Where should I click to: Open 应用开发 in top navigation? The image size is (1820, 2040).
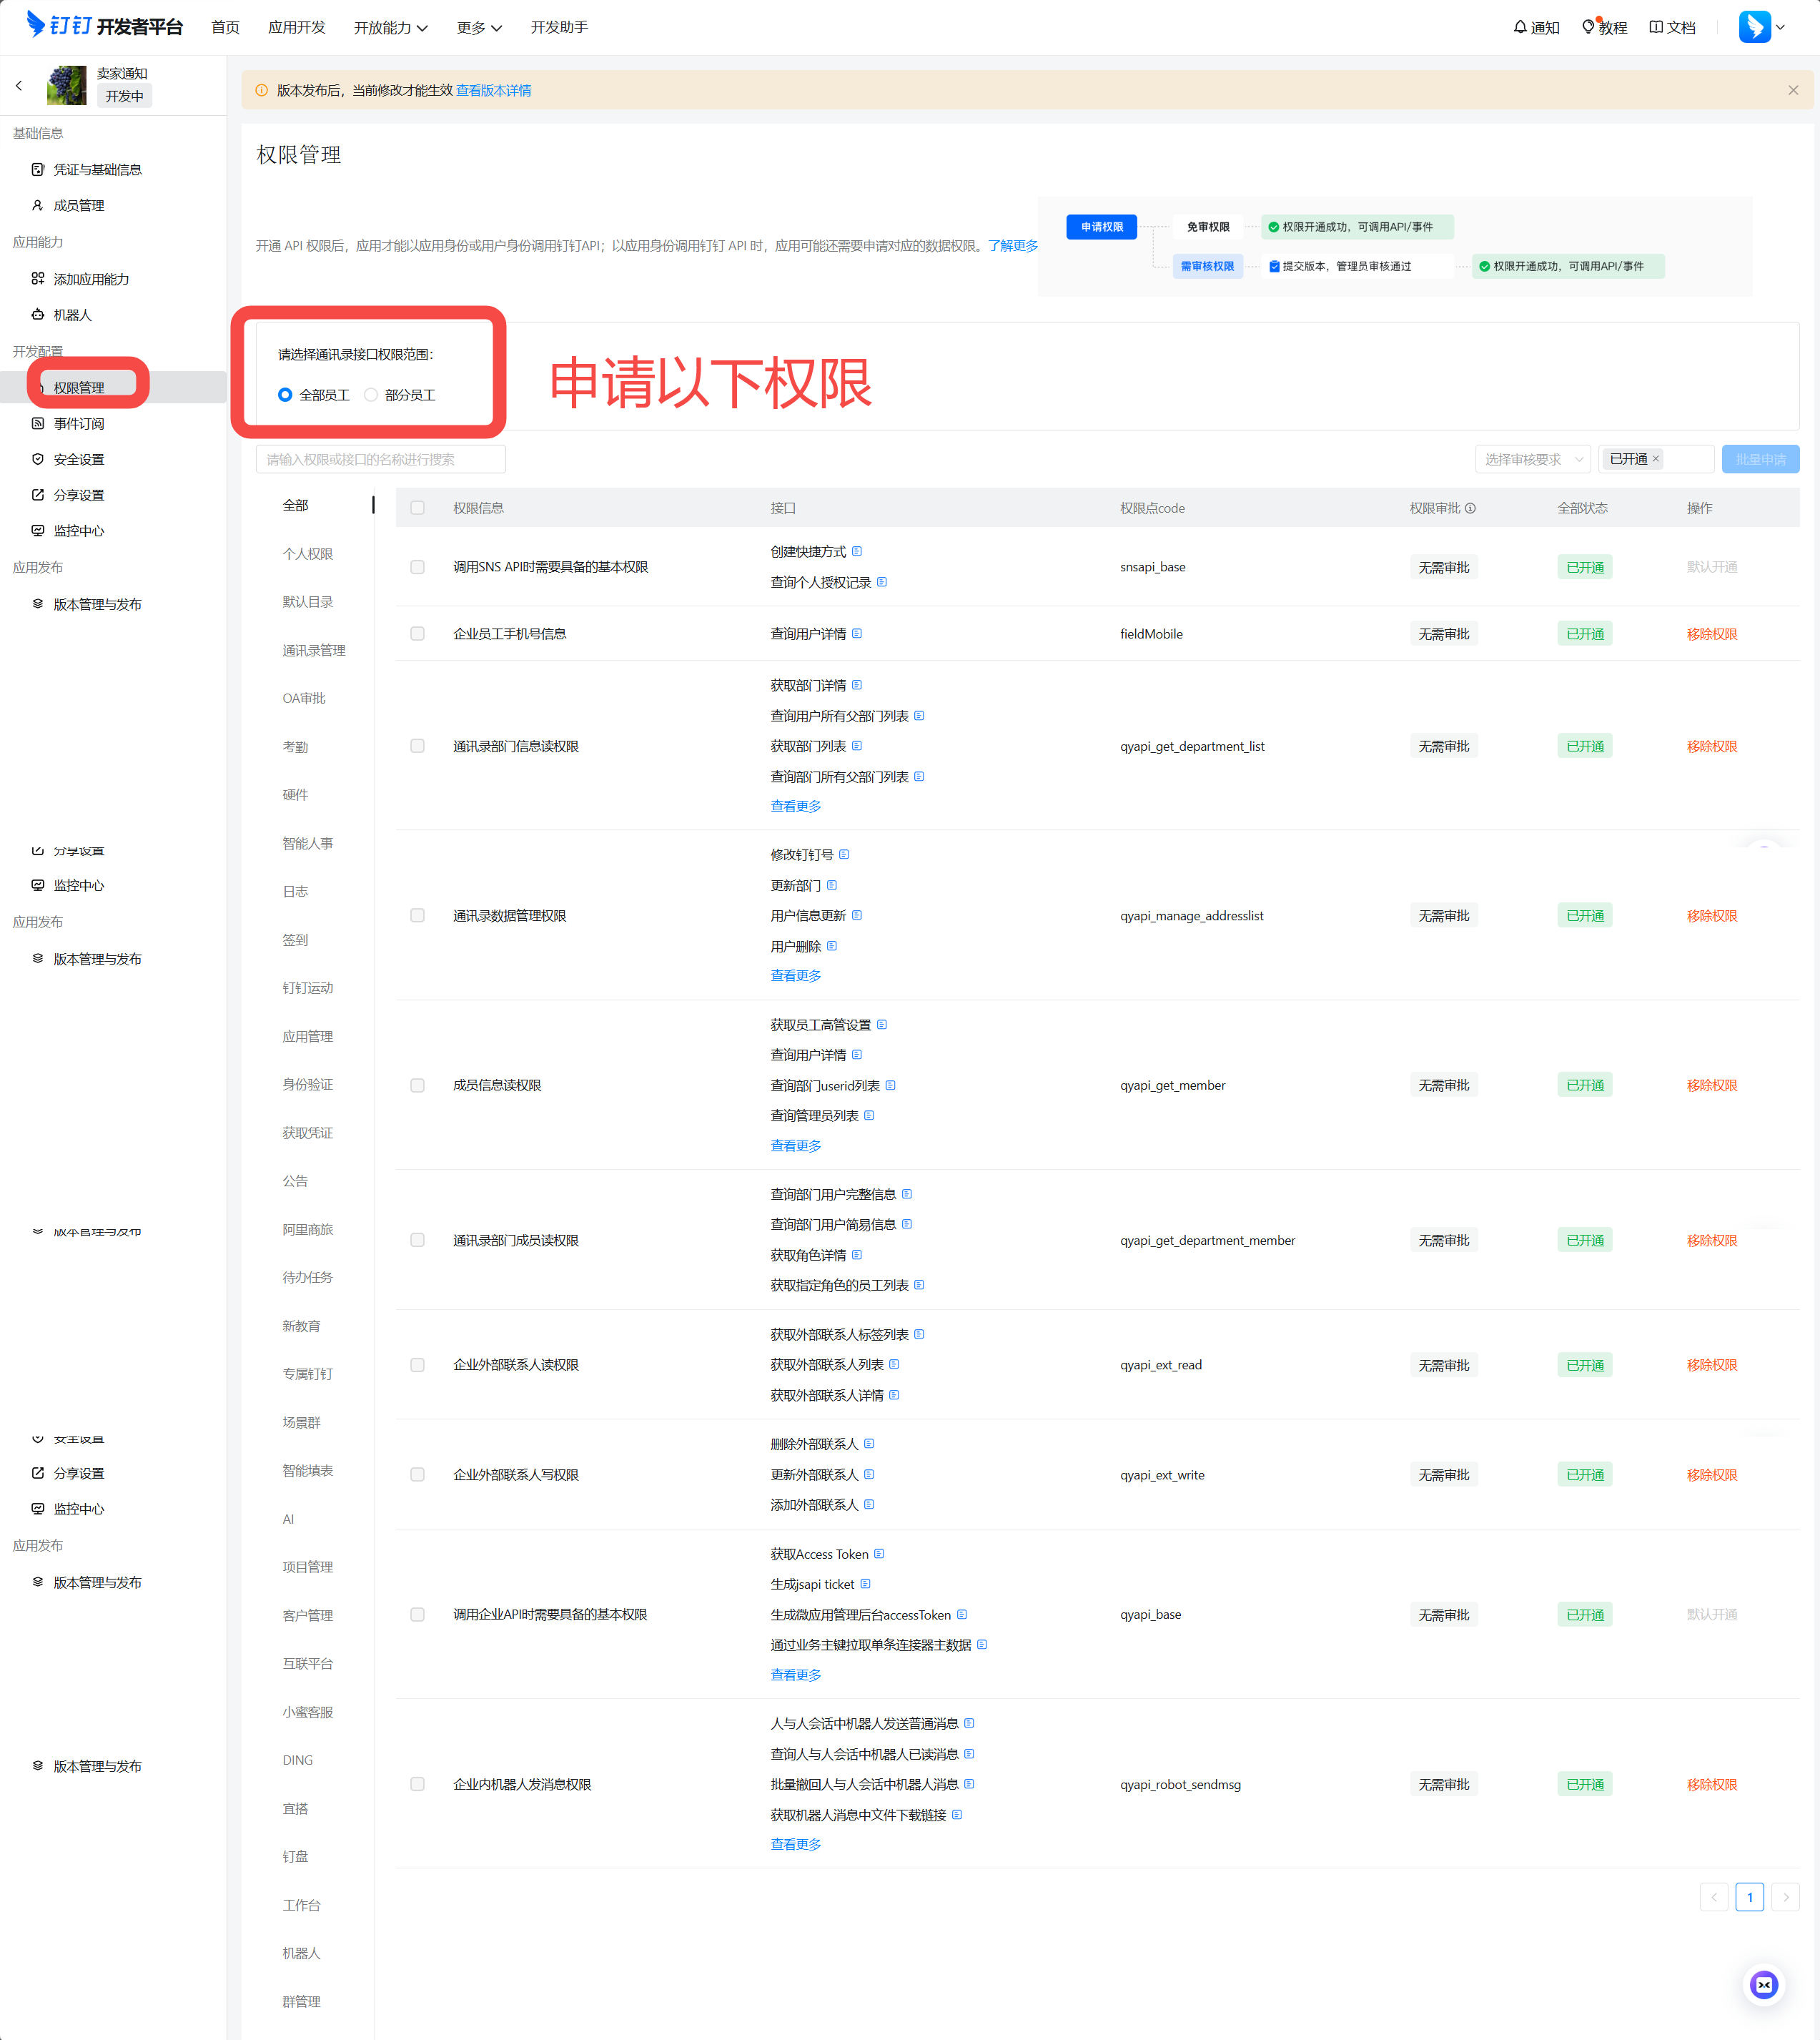(x=297, y=27)
